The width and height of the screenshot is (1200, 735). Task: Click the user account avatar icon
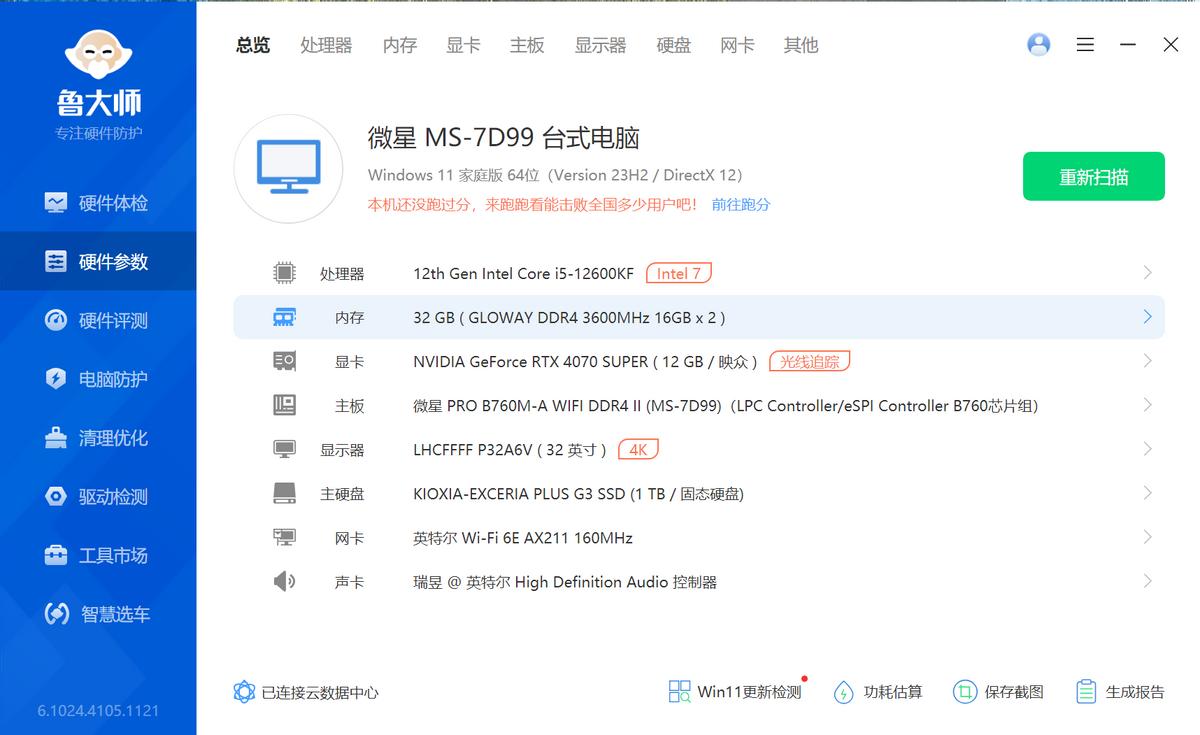1039,45
